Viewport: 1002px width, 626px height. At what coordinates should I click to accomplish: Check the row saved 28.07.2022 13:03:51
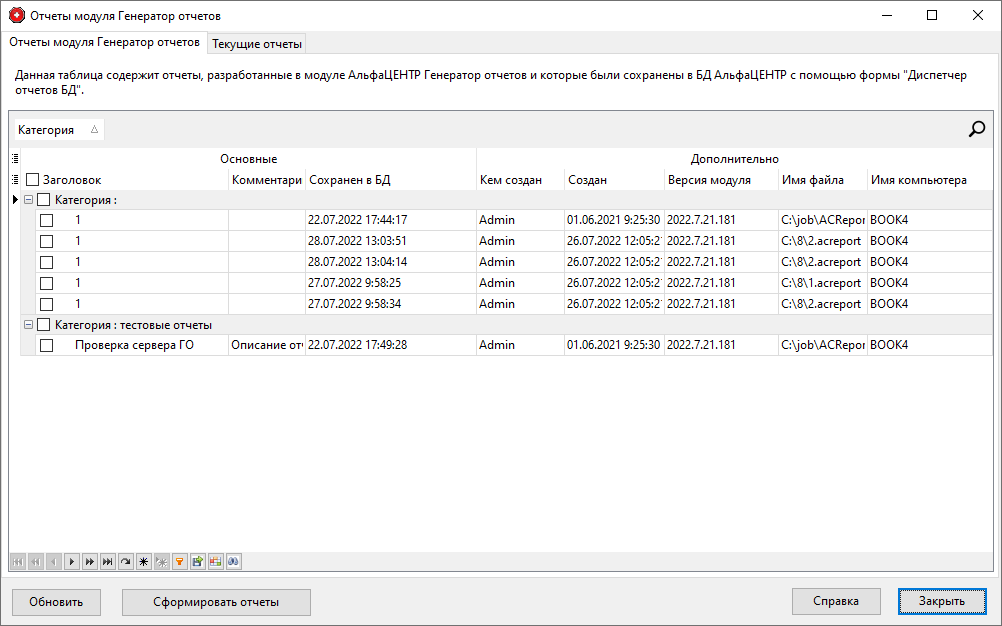click(x=47, y=241)
